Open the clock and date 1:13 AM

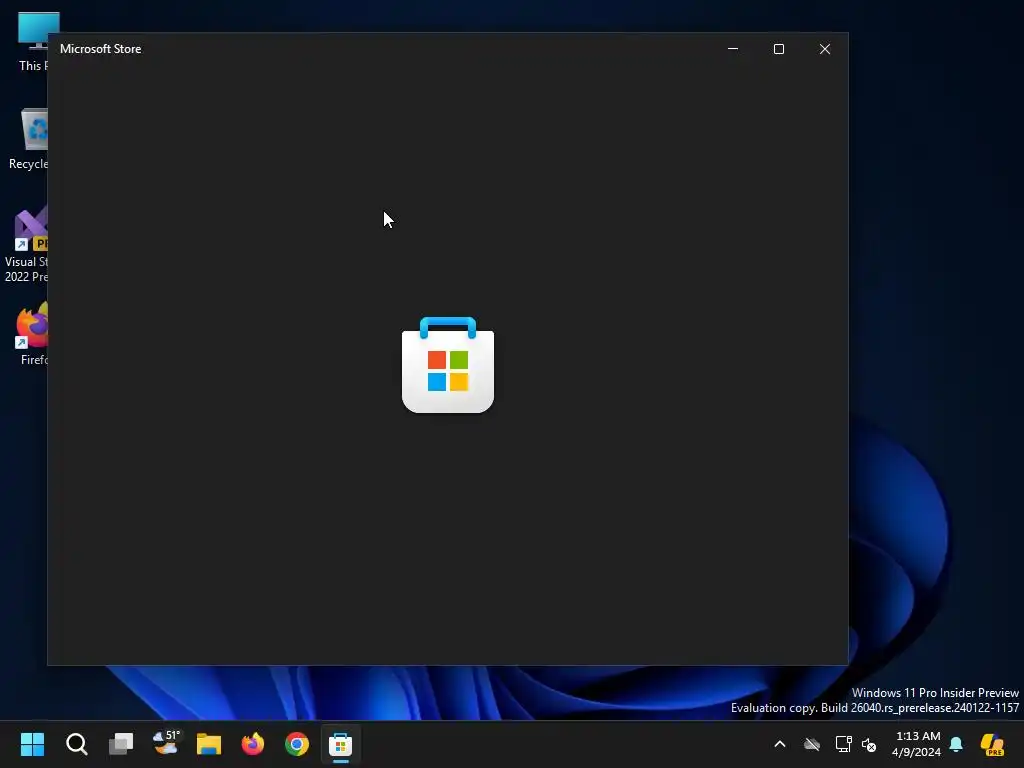coord(917,744)
